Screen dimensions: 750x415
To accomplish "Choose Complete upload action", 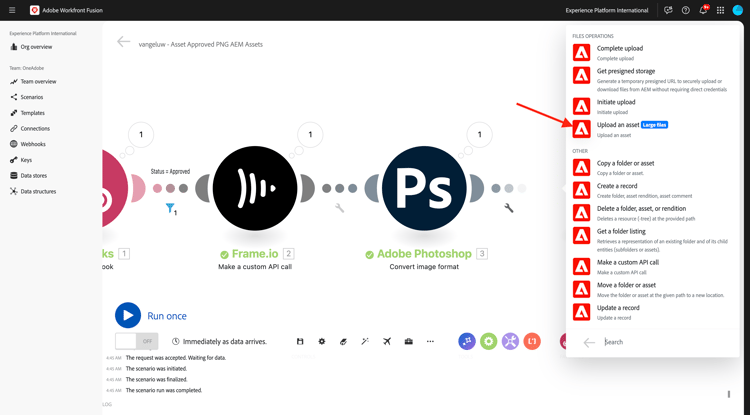I will tap(652, 53).
